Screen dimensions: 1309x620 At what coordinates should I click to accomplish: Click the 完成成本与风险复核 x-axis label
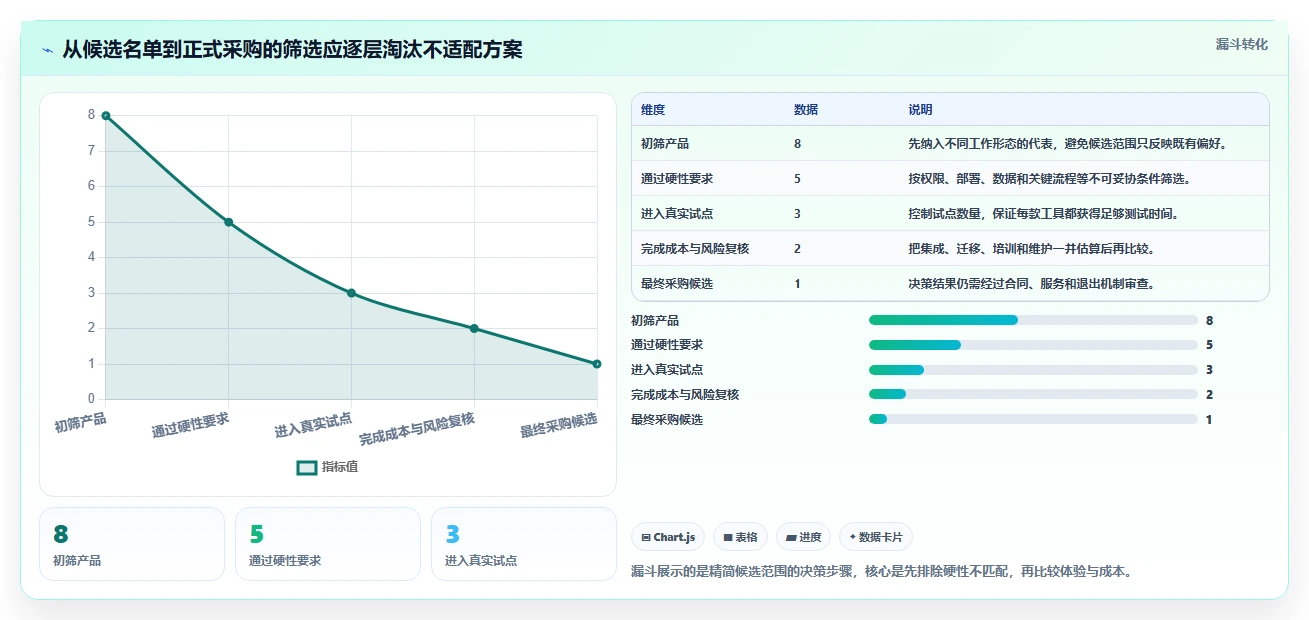pyautogui.click(x=417, y=429)
